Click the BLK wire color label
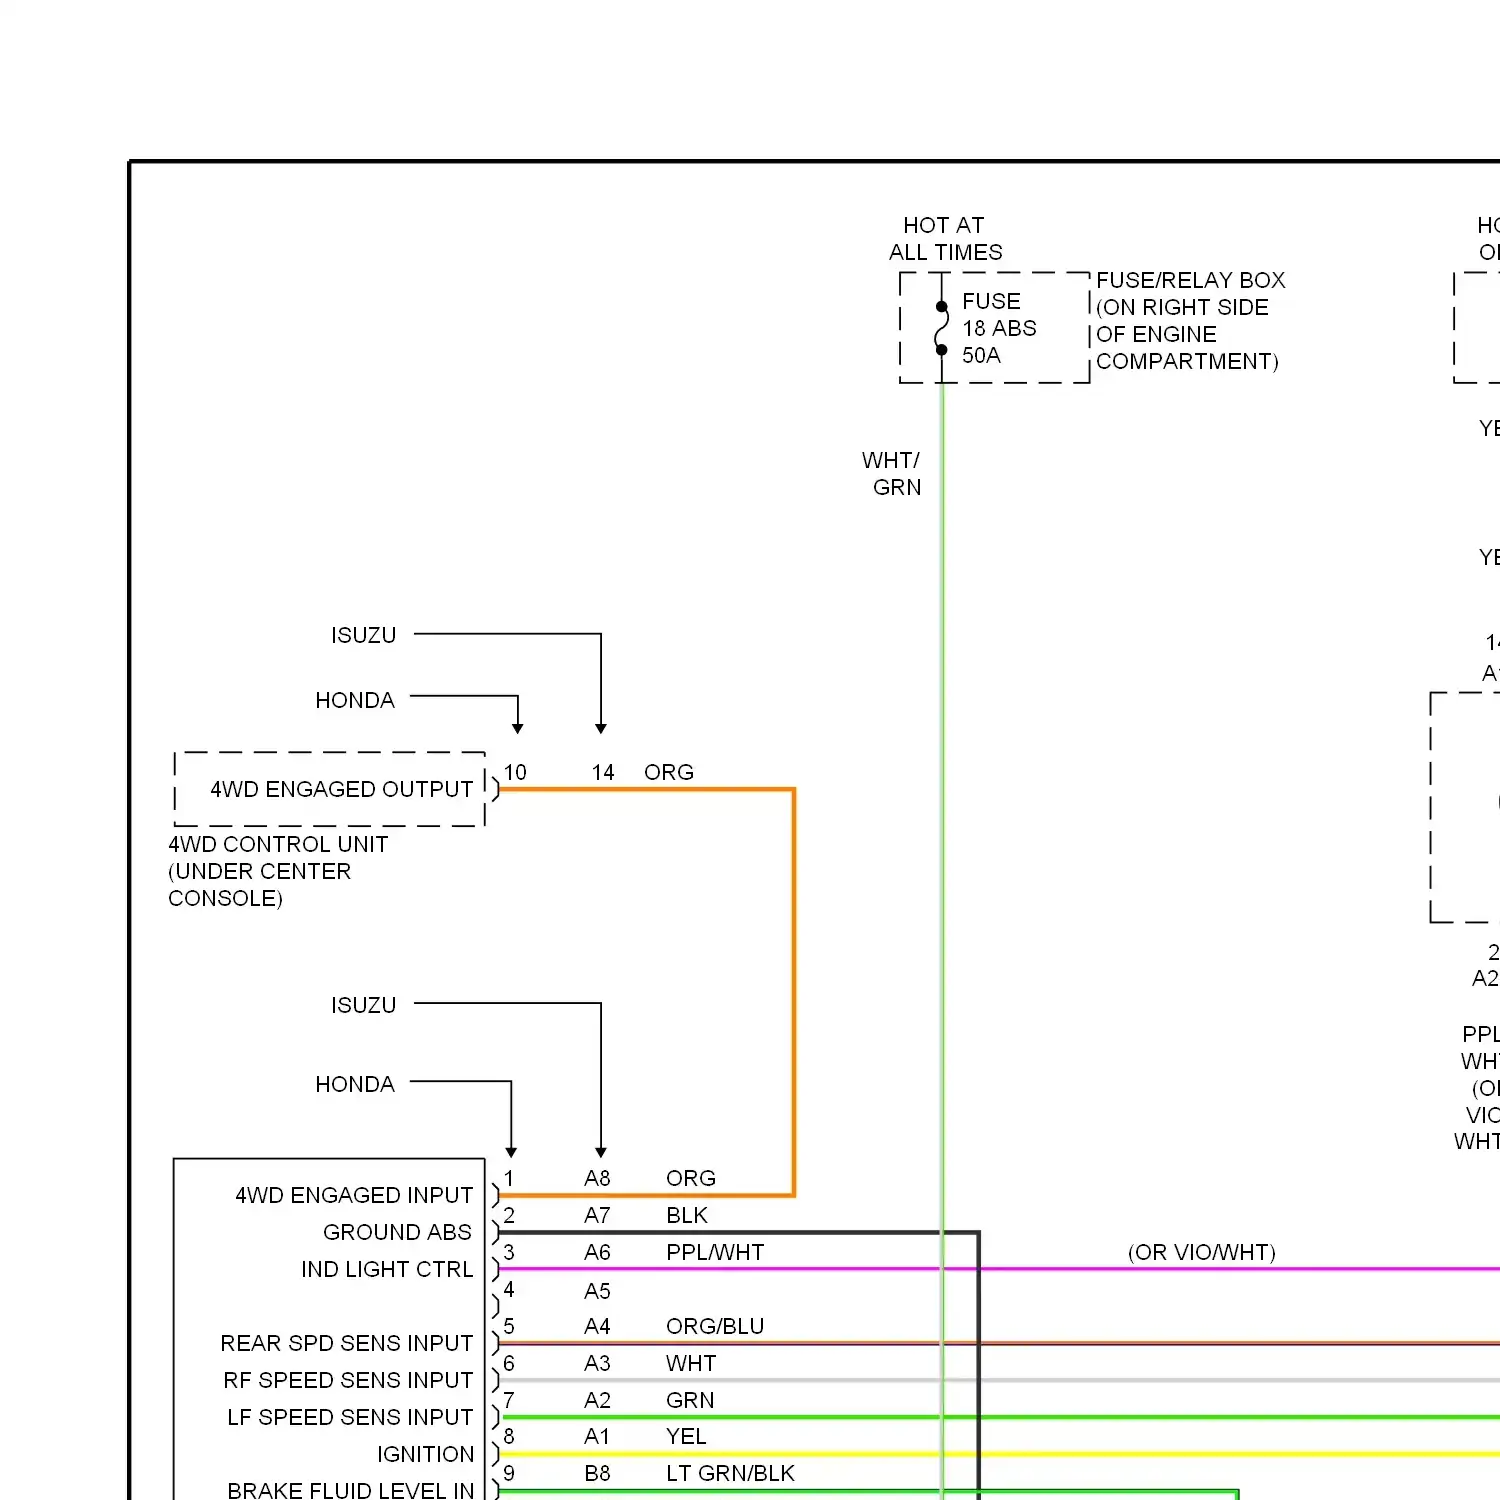The width and height of the screenshot is (1500, 1500). tap(687, 1215)
